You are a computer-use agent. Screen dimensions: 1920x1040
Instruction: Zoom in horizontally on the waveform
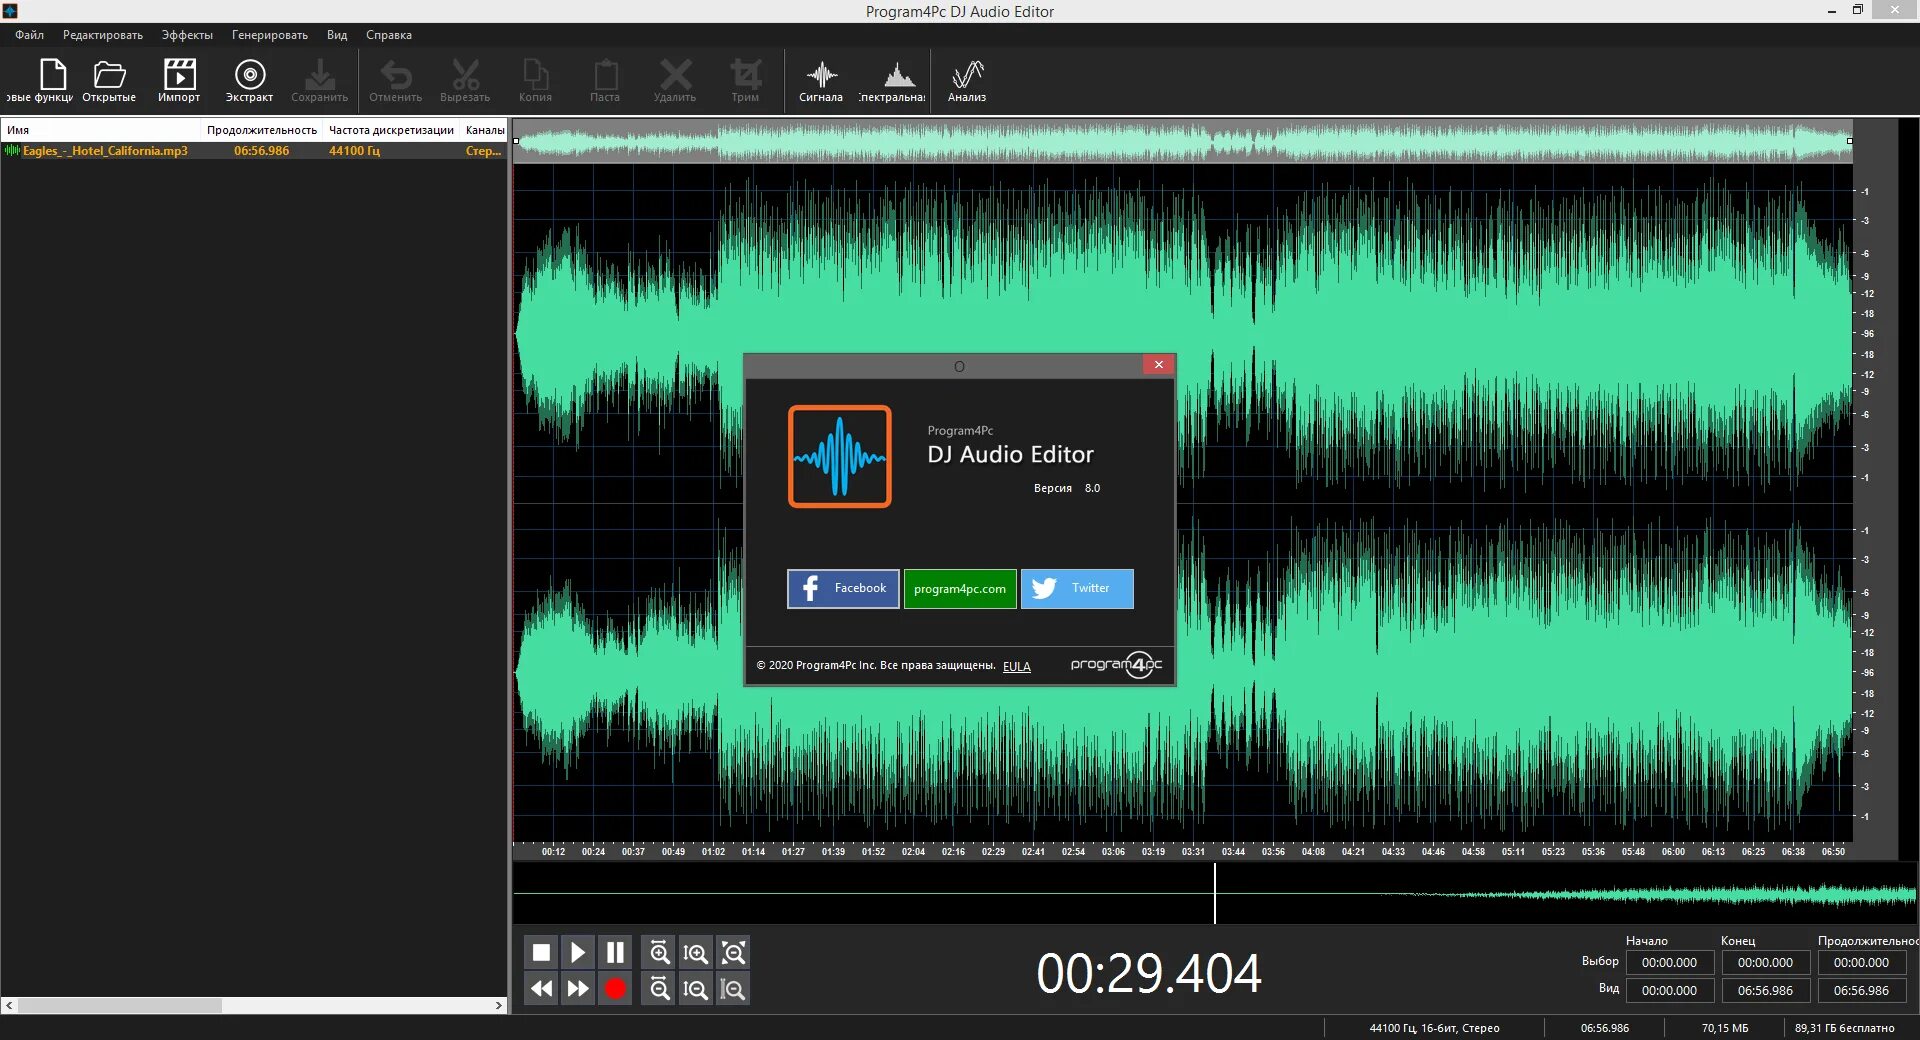[659, 953]
